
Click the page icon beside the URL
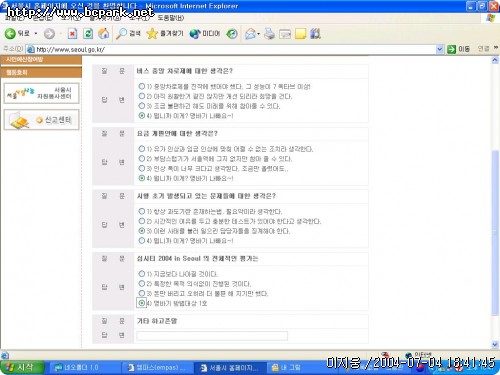tap(30, 49)
